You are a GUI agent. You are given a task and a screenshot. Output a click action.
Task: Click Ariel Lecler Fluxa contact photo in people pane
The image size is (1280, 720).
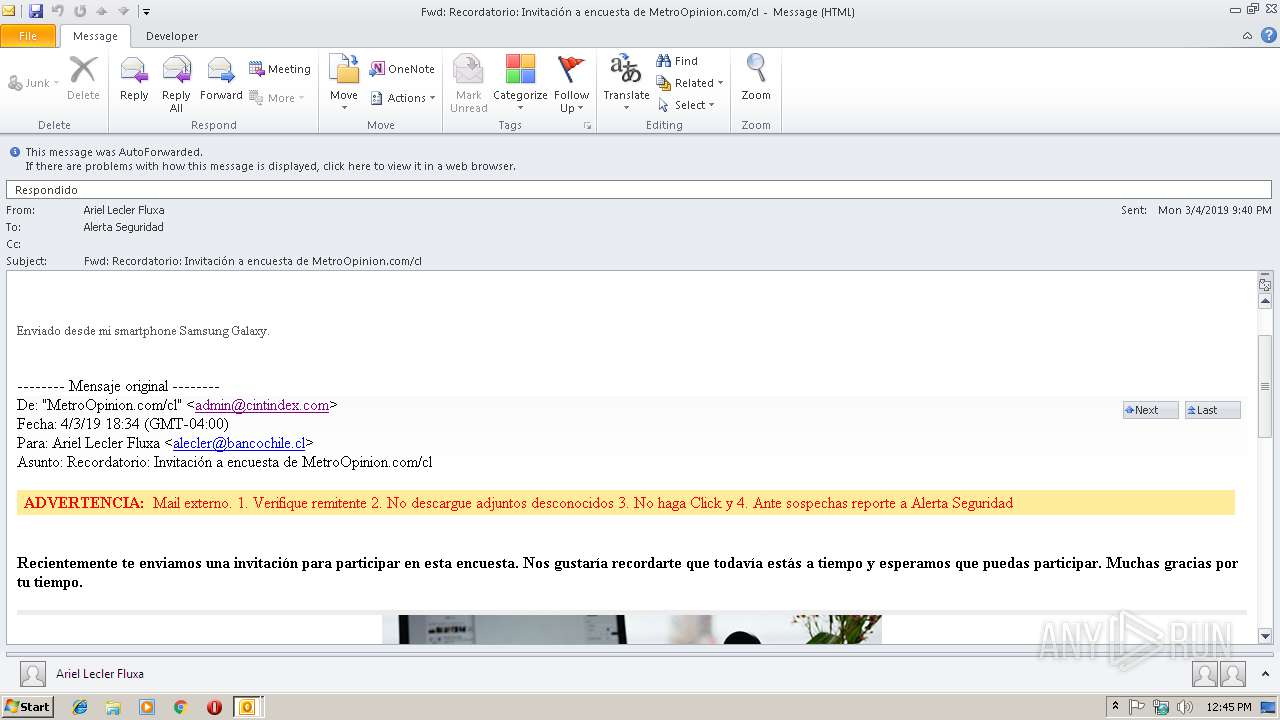(x=33, y=674)
